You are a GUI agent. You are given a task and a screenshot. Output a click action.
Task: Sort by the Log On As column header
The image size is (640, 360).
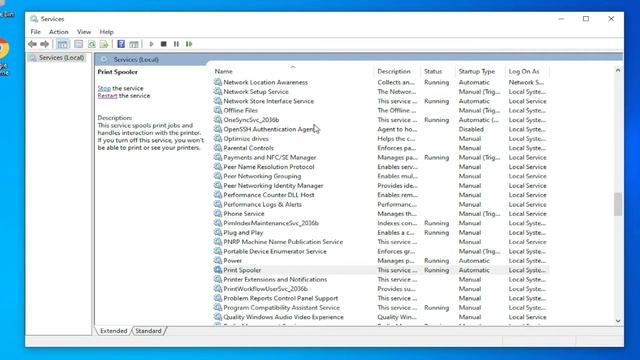[527, 71]
